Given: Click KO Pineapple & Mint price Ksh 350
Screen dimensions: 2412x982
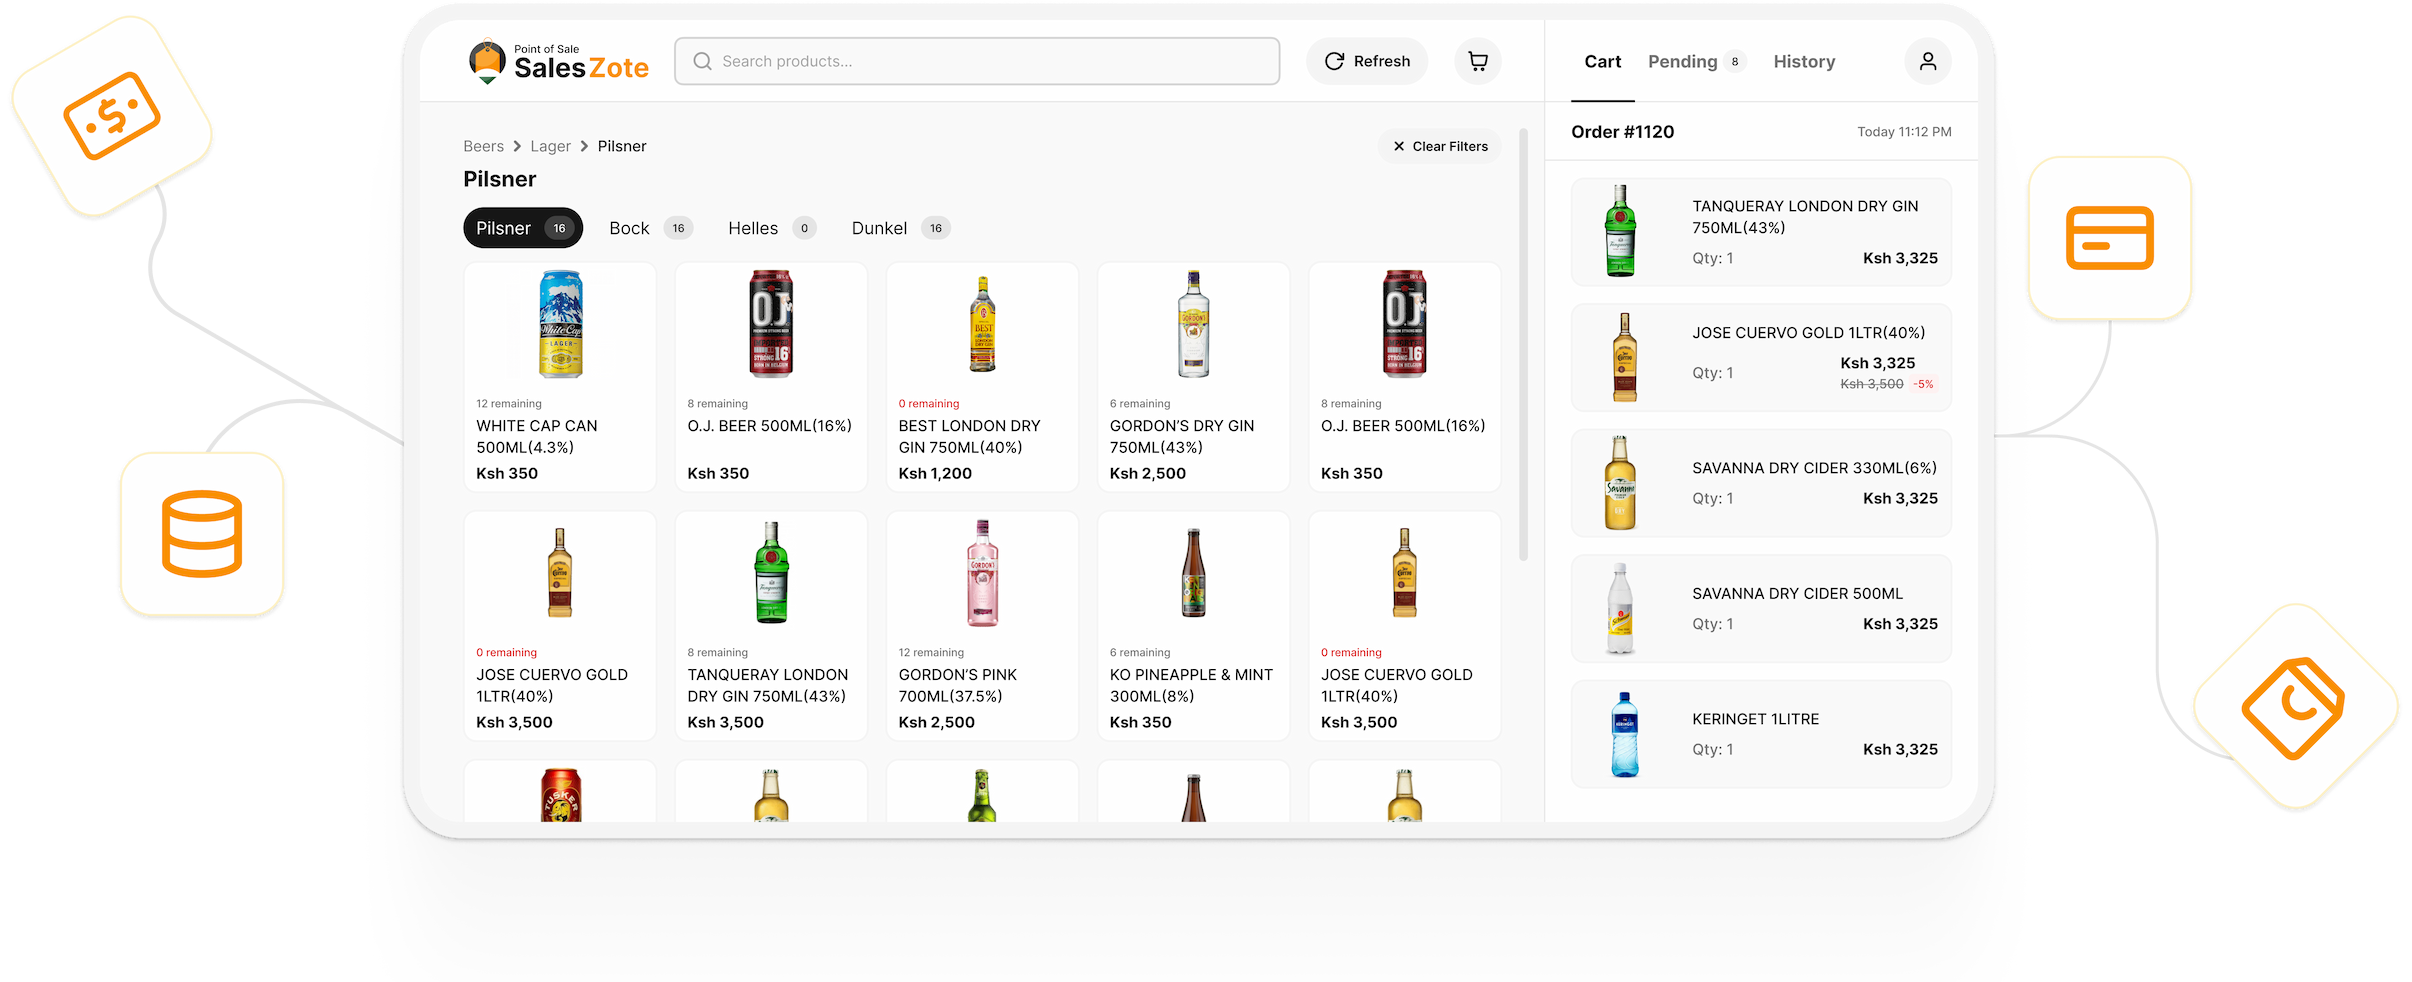Looking at the screenshot, I should pos(1140,722).
